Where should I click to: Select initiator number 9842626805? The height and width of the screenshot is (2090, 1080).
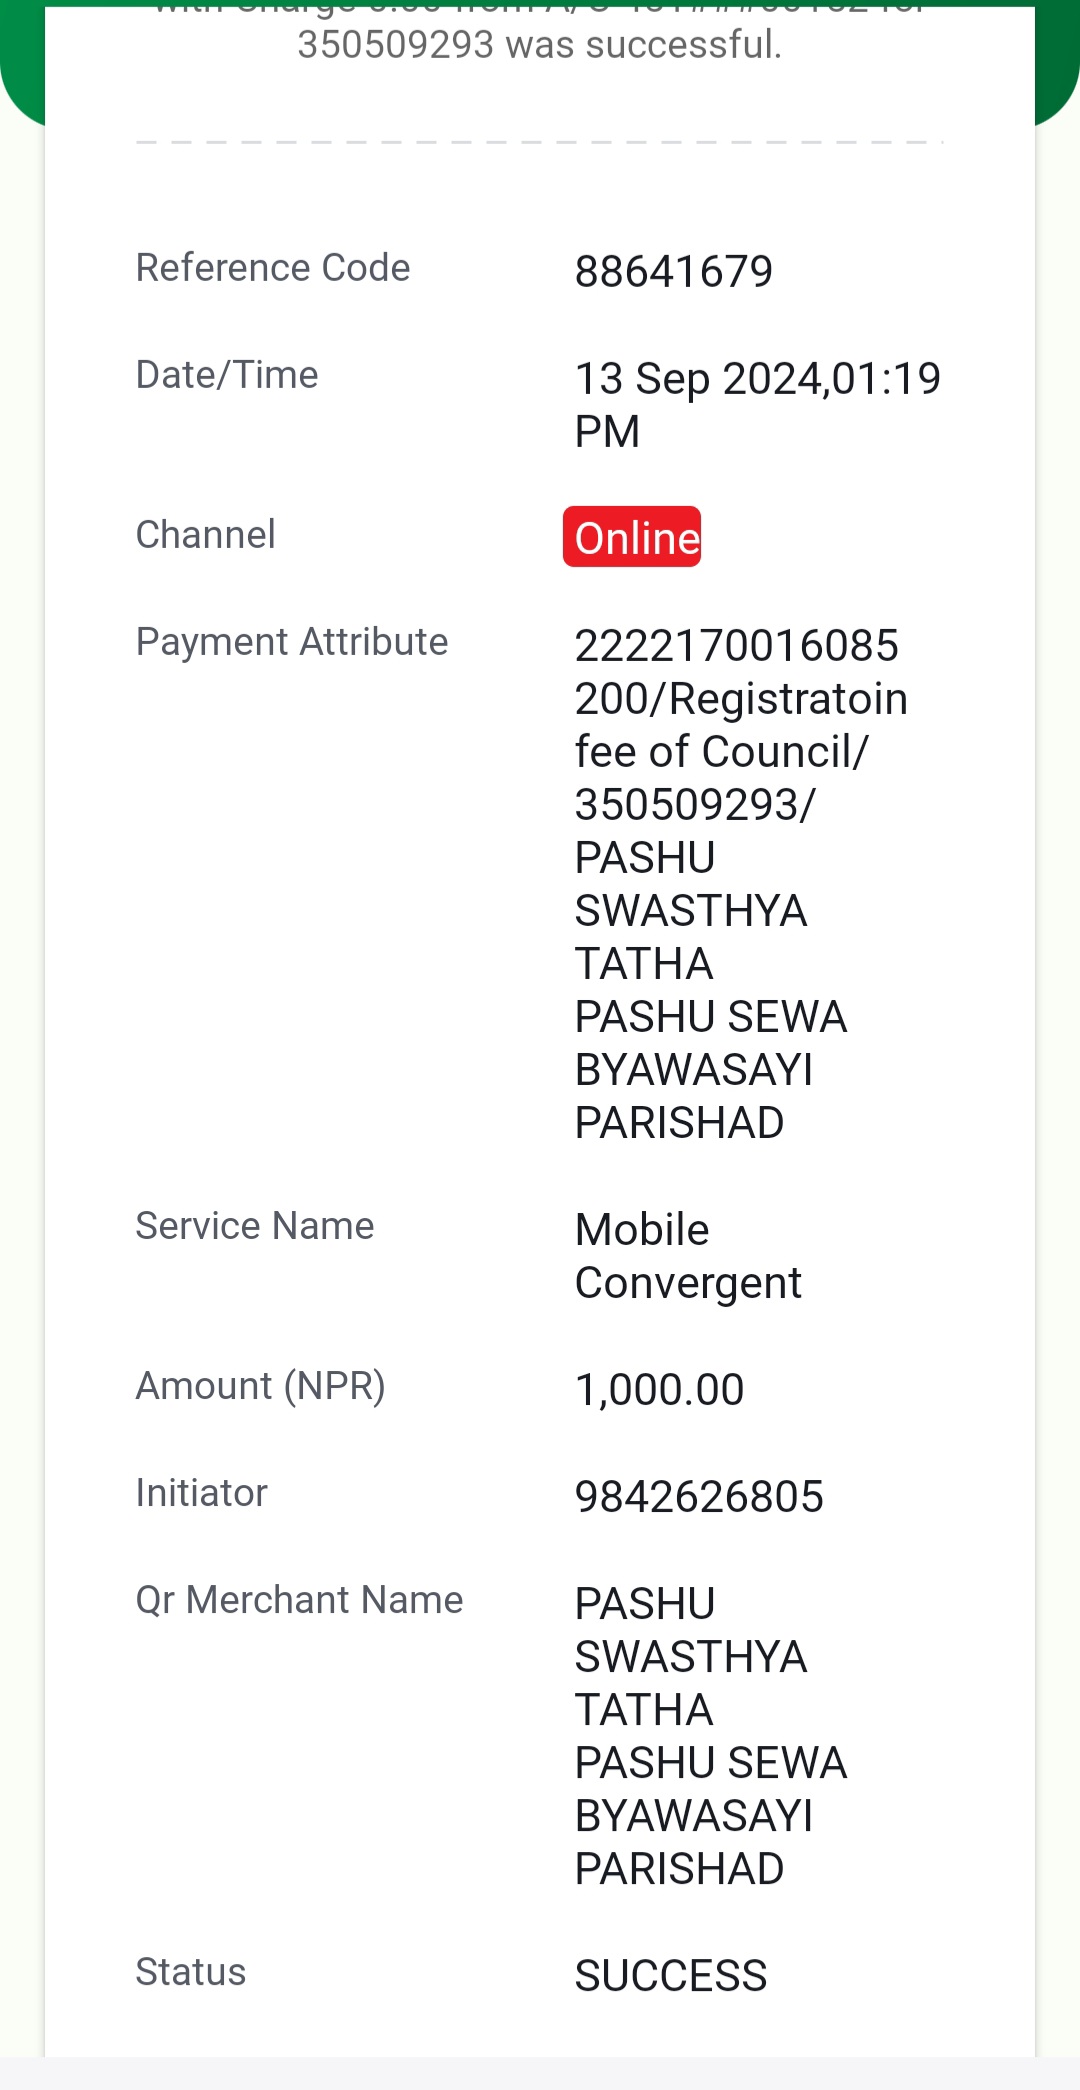coord(699,1496)
